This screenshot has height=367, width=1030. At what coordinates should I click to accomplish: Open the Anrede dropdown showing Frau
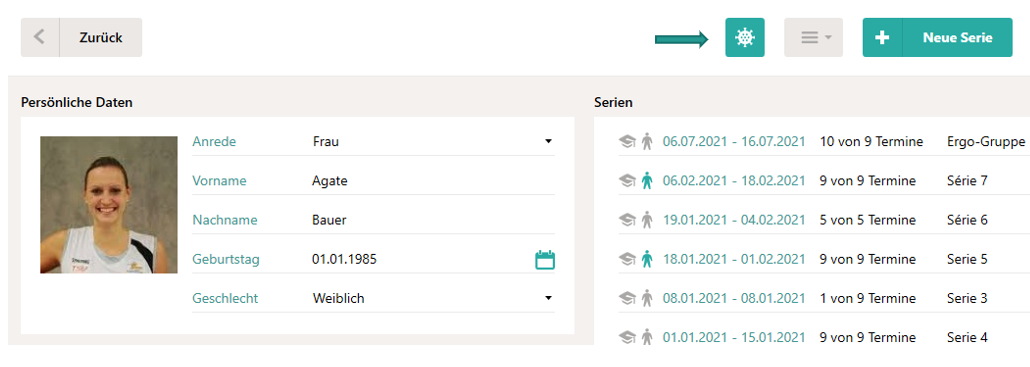point(433,141)
